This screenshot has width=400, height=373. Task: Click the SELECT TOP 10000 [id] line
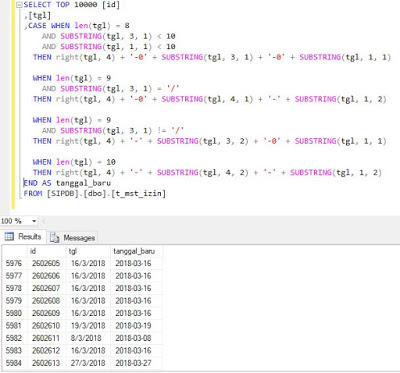coord(72,5)
